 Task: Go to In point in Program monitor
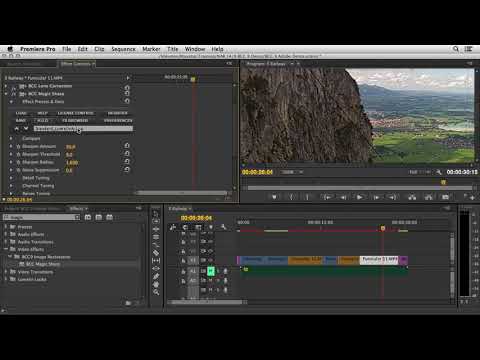327,197
